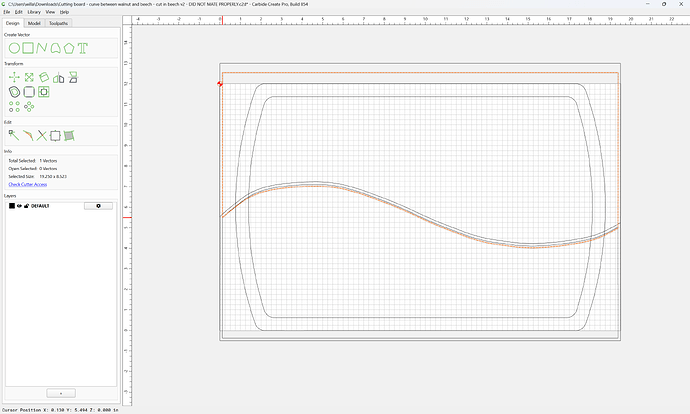The image size is (690, 414).
Task: Select the DEFAULT layer name
Action: 40,206
